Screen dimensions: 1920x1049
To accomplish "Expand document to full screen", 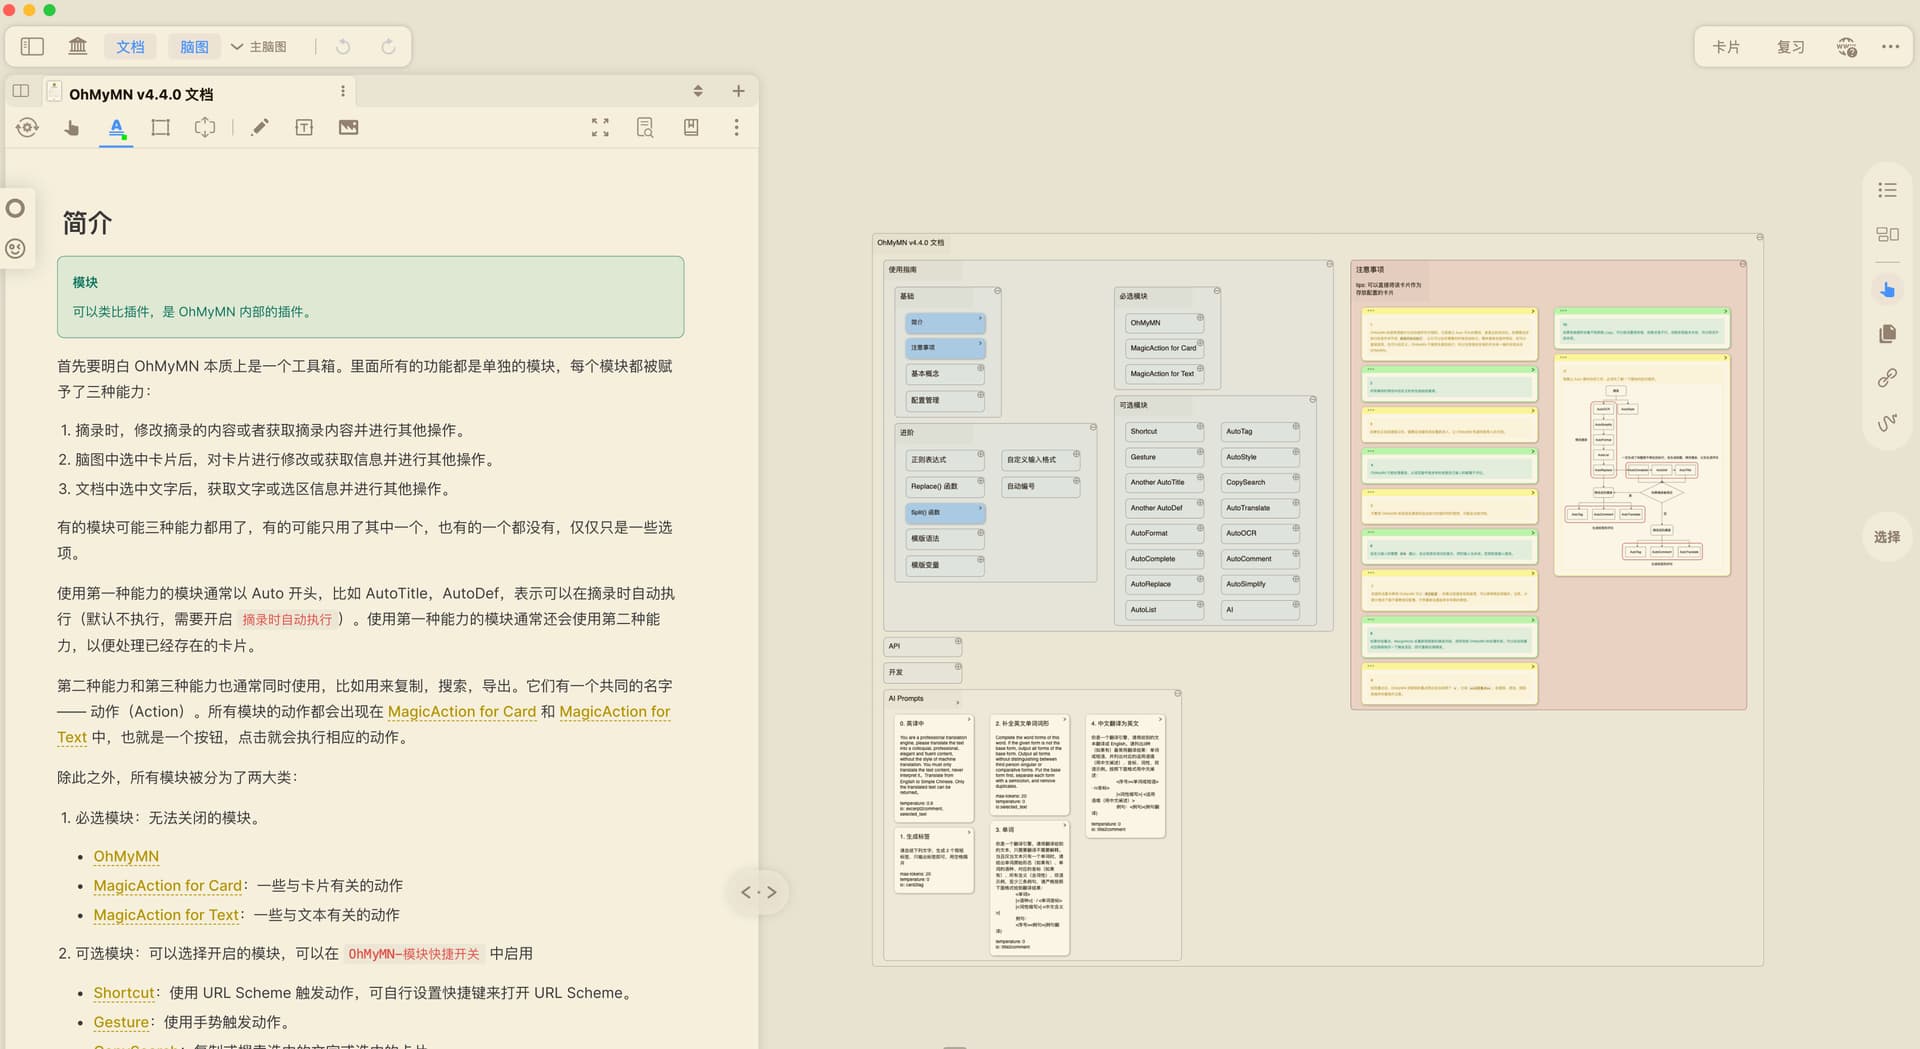I will pyautogui.click(x=600, y=127).
